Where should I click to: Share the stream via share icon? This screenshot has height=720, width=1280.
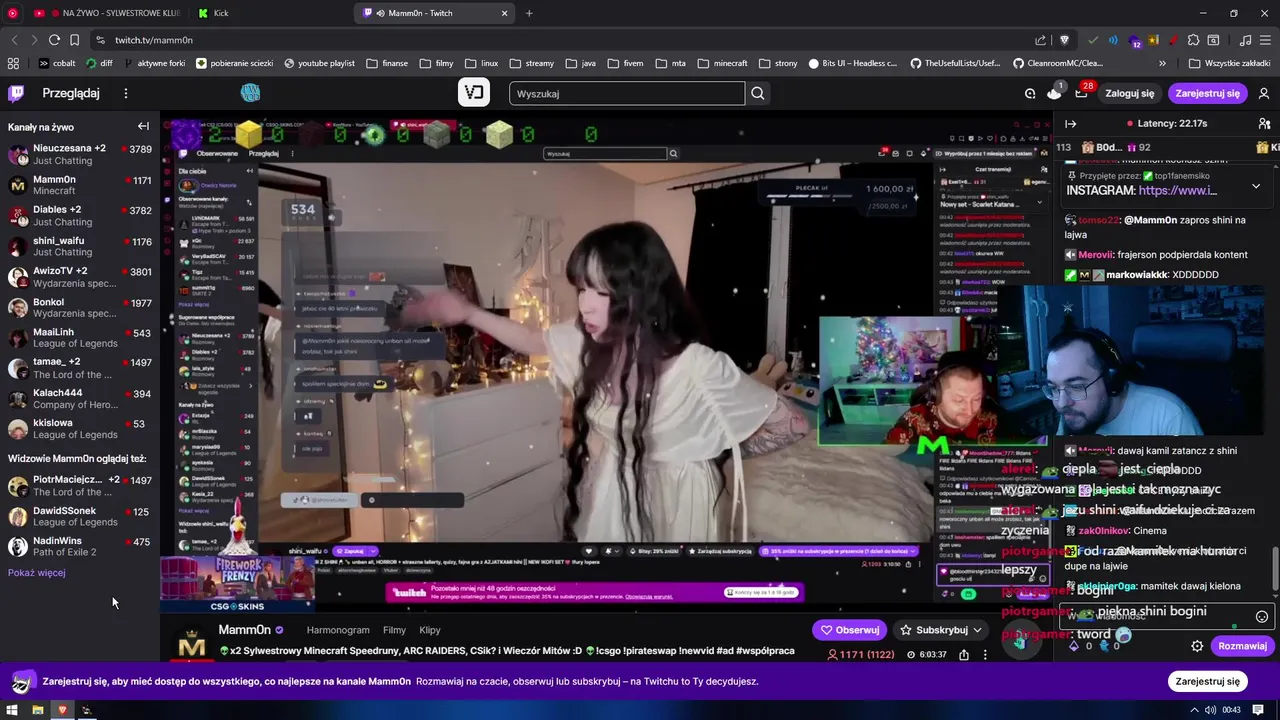964,655
